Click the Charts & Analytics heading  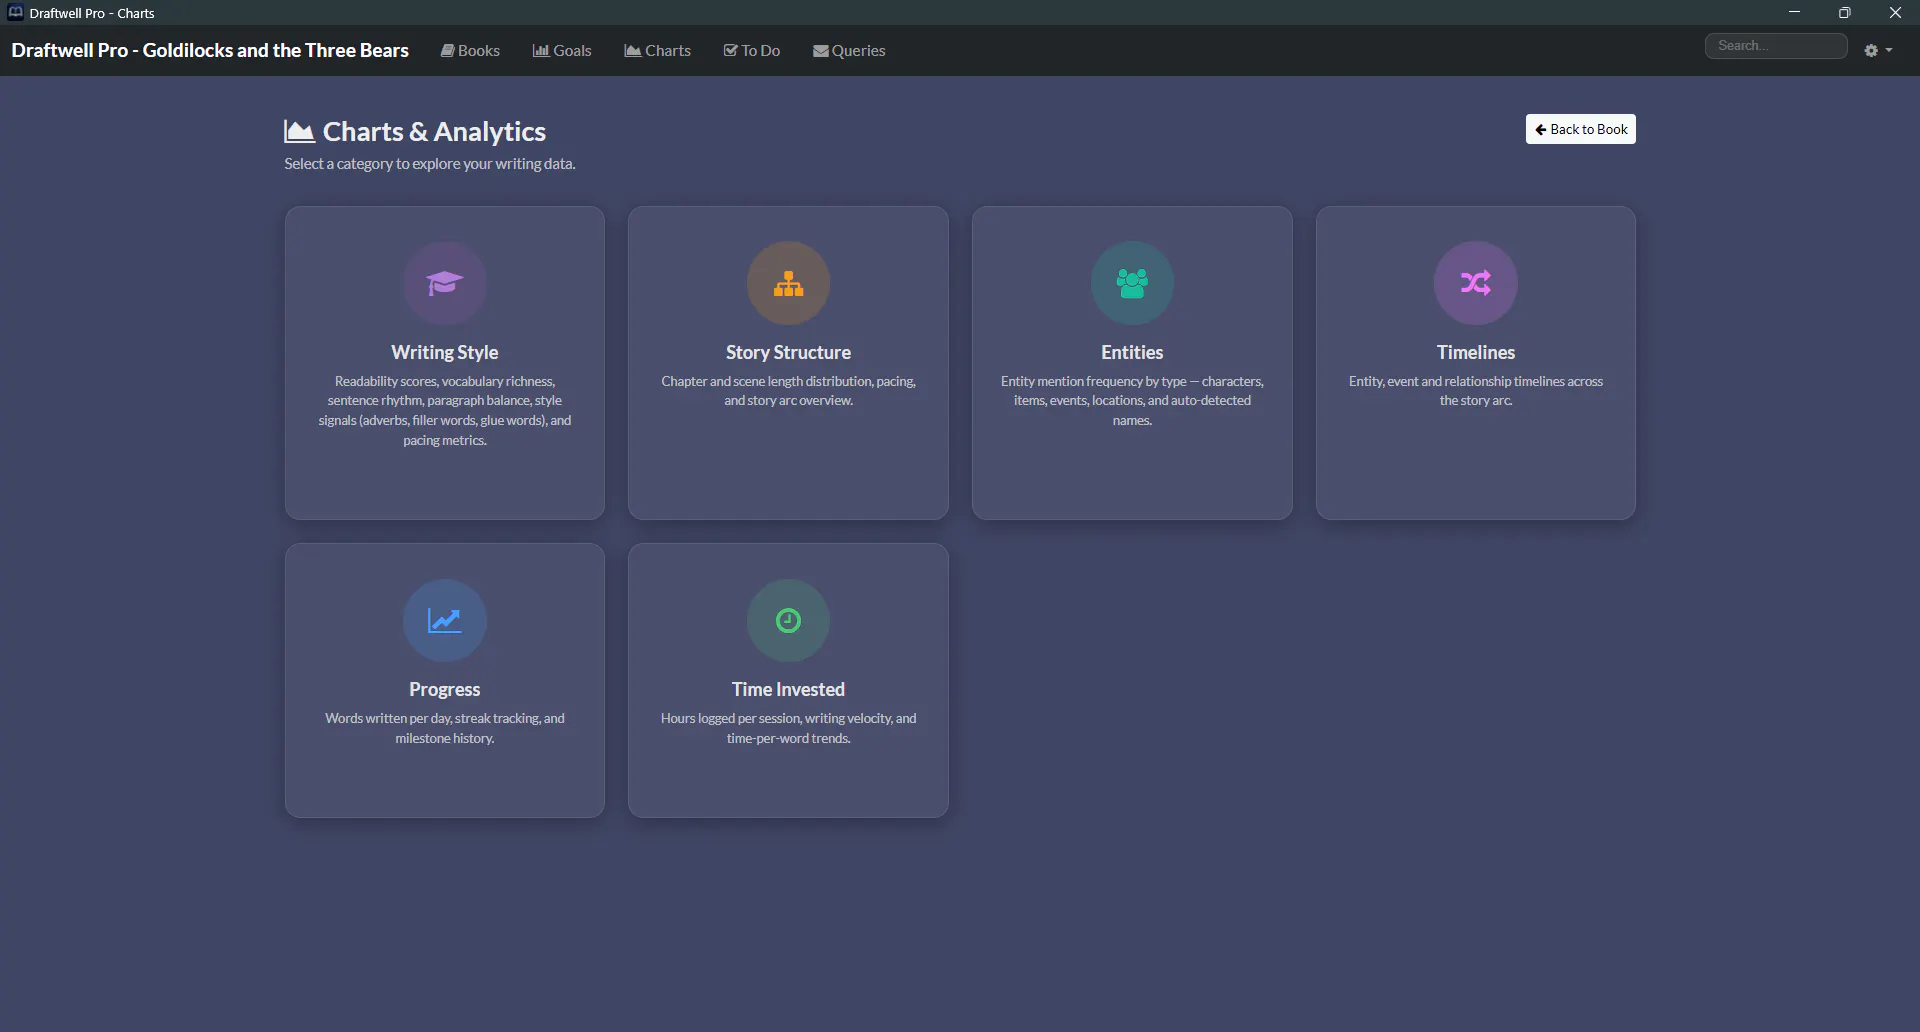(x=434, y=131)
